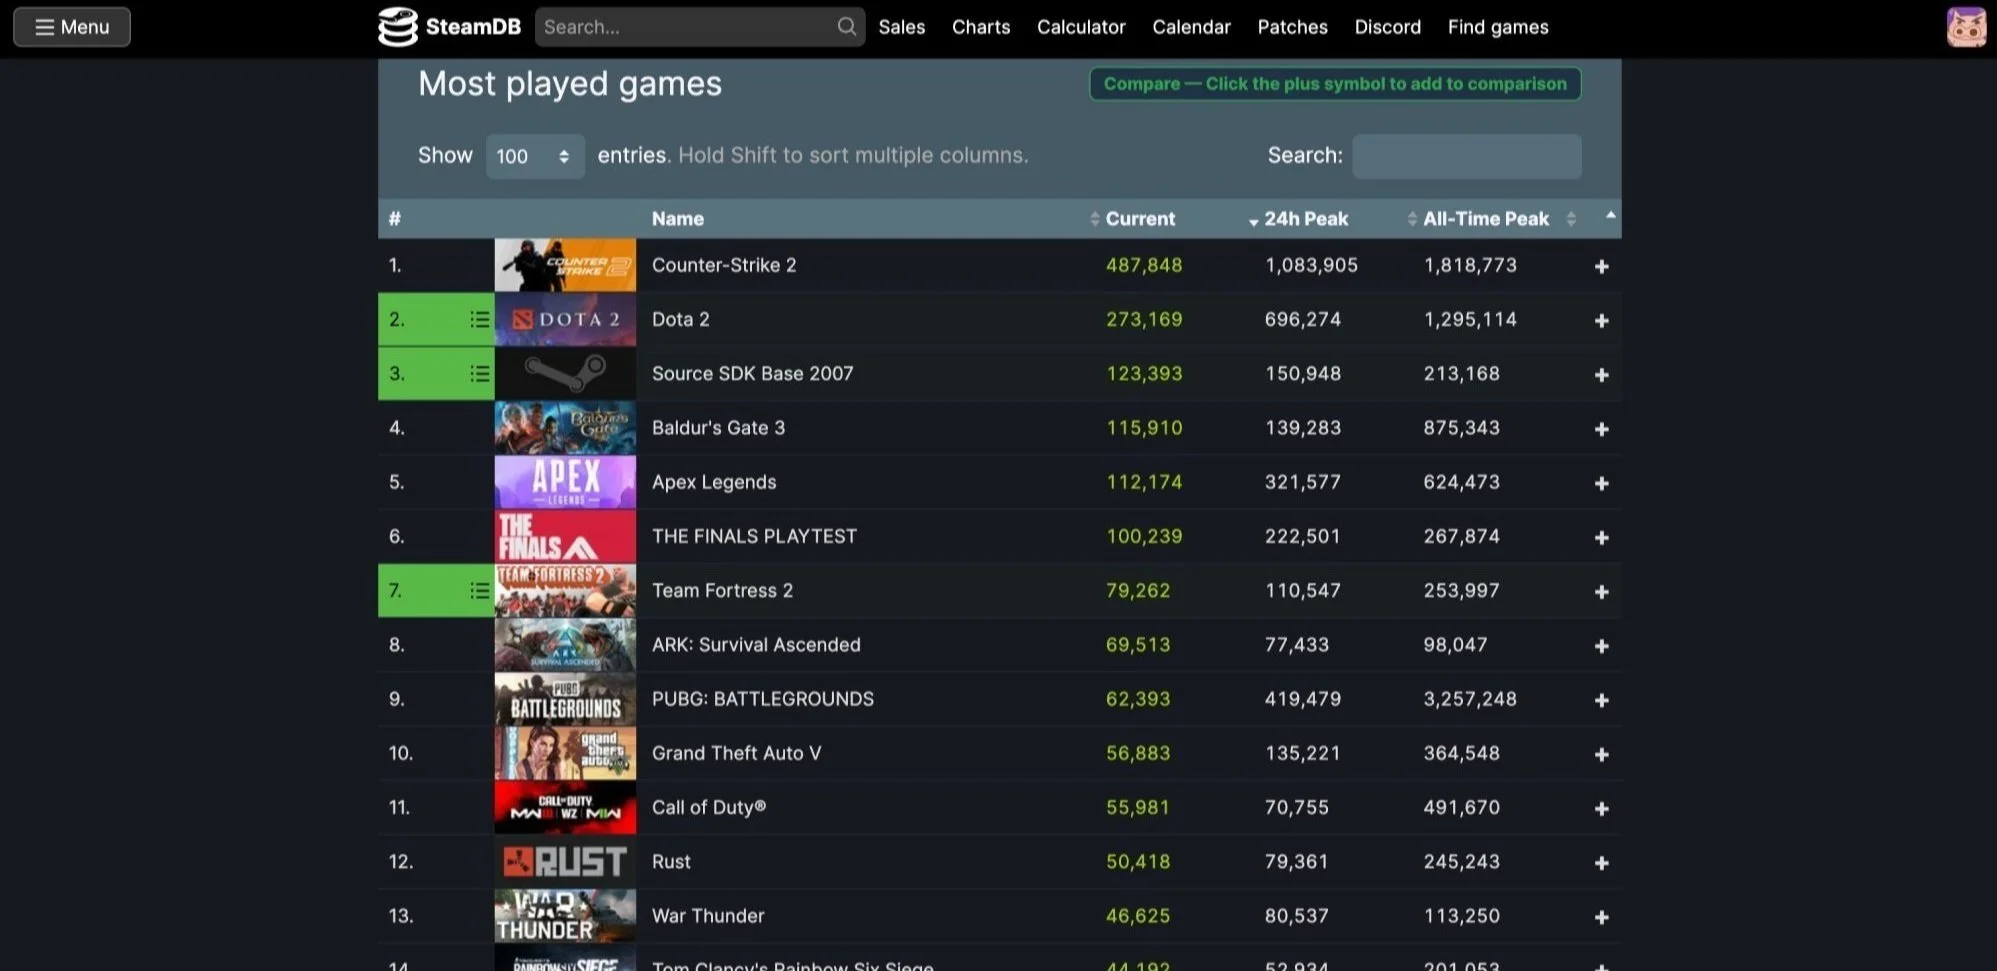The image size is (1997, 971).
Task: Open the Charts nav item
Action: (x=980, y=27)
